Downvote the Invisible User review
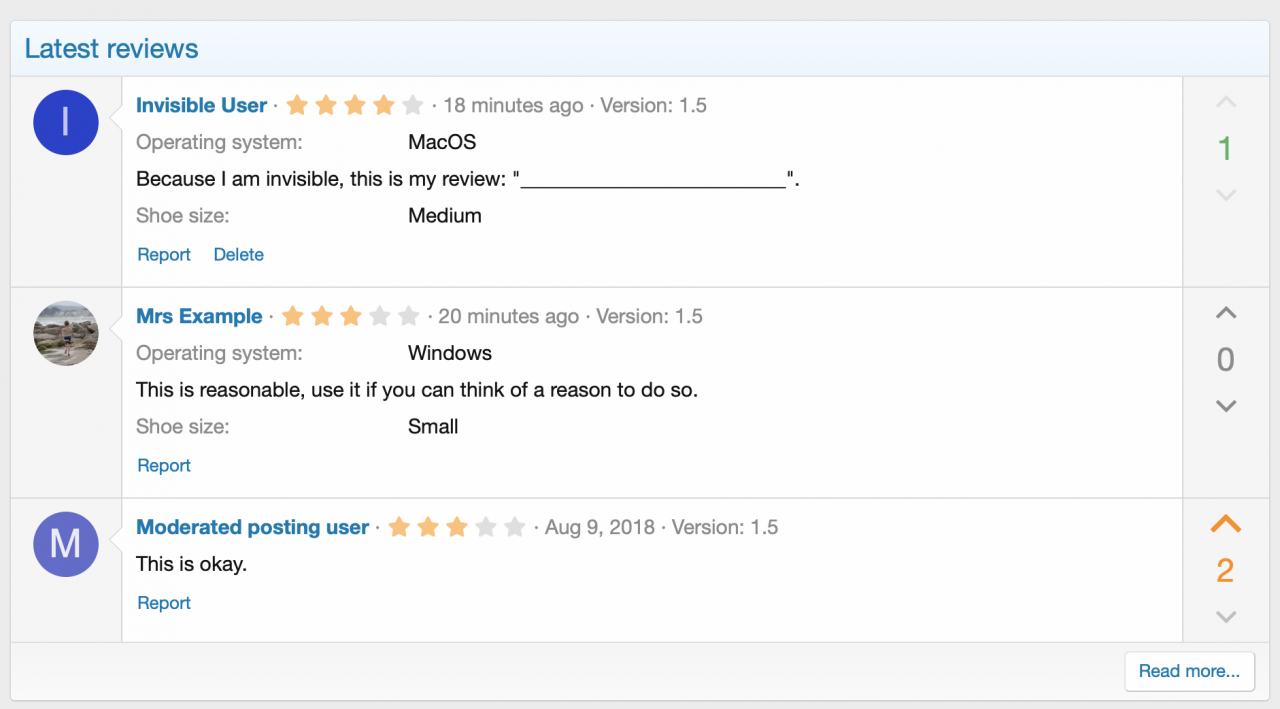Viewport: 1280px width, 709px height. pos(1225,195)
